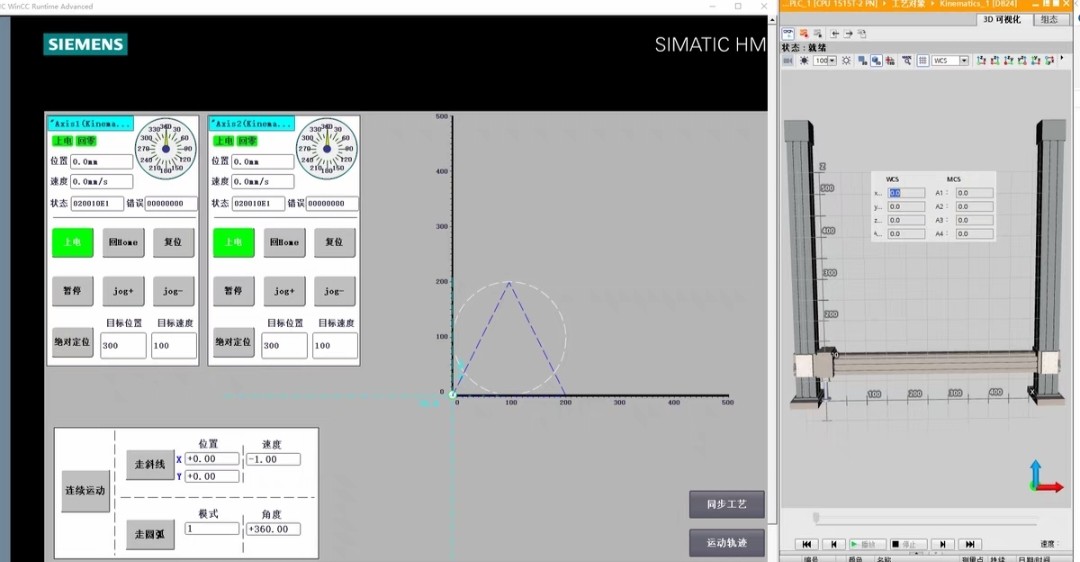This screenshot has width=1080, height=562.
Task: Click the MCS A1 value field
Action: tap(974, 193)
